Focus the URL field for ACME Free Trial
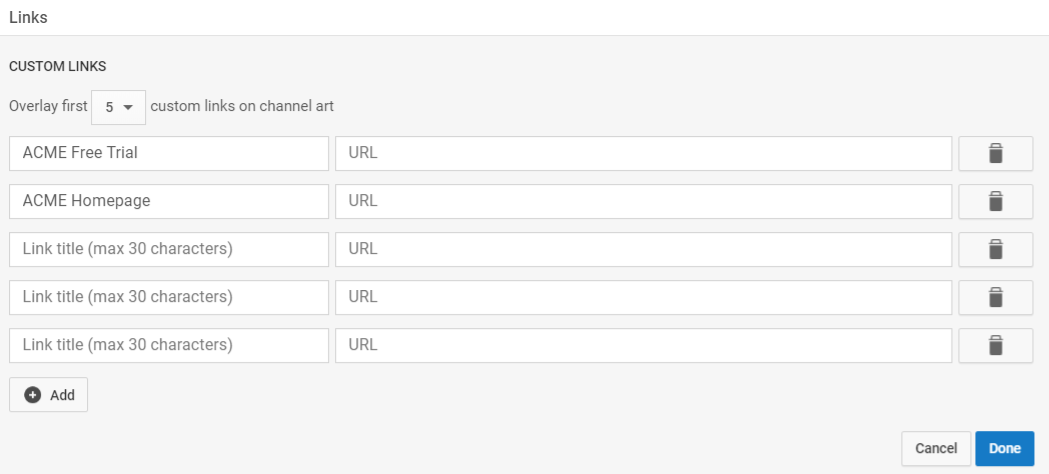This screenshot has width=1049, height=474. (x=643, y=154)
